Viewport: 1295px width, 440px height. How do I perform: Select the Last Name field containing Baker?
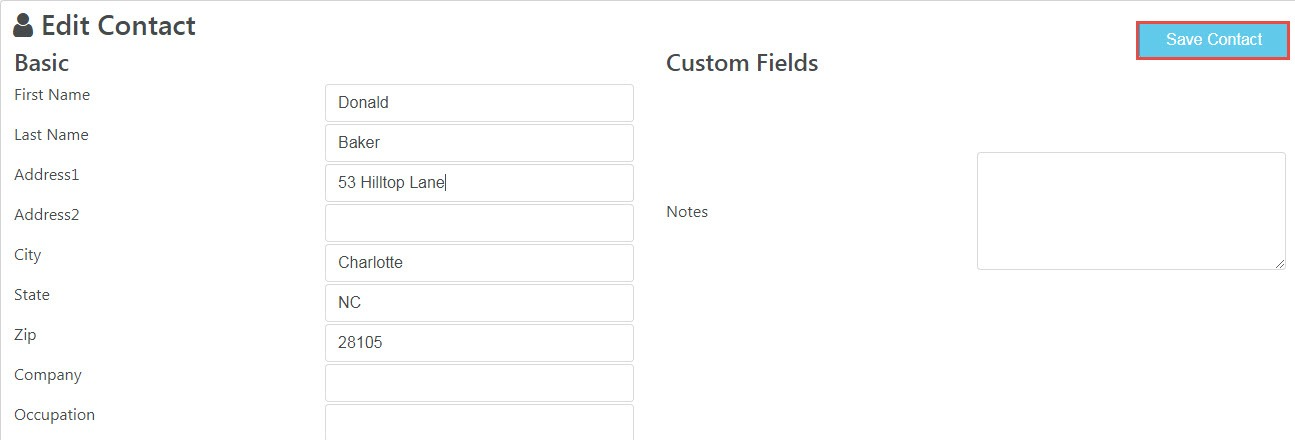[x=479, y=143]
